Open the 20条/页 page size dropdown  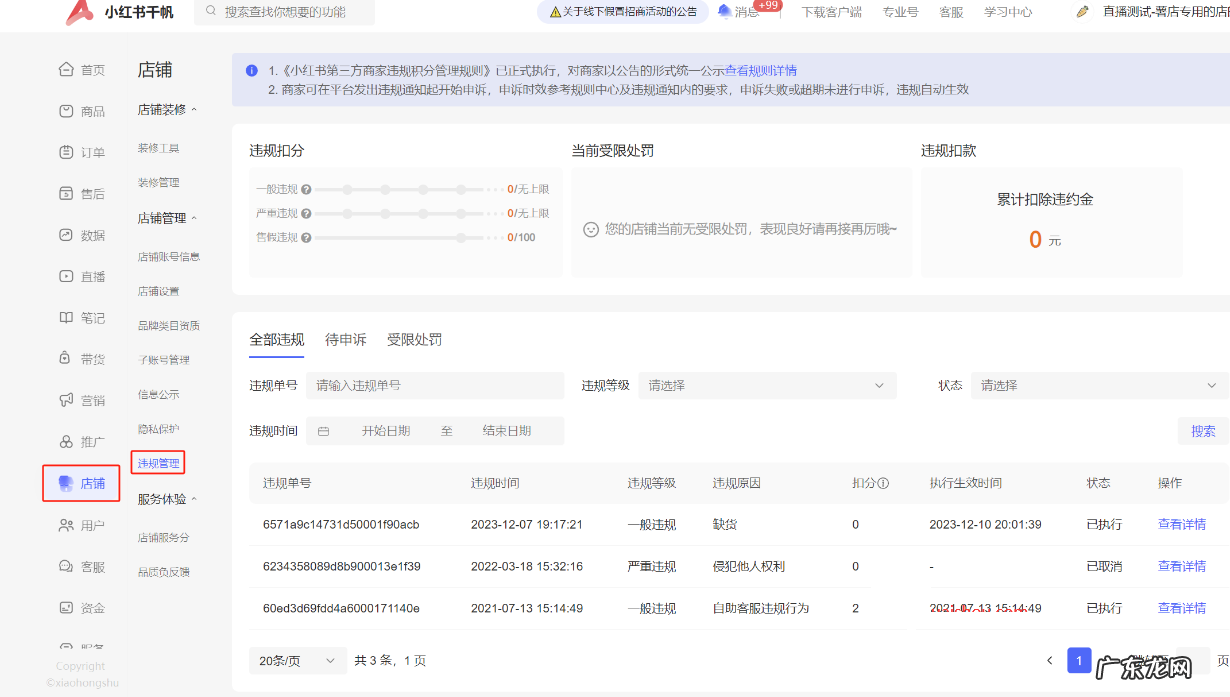297,660
